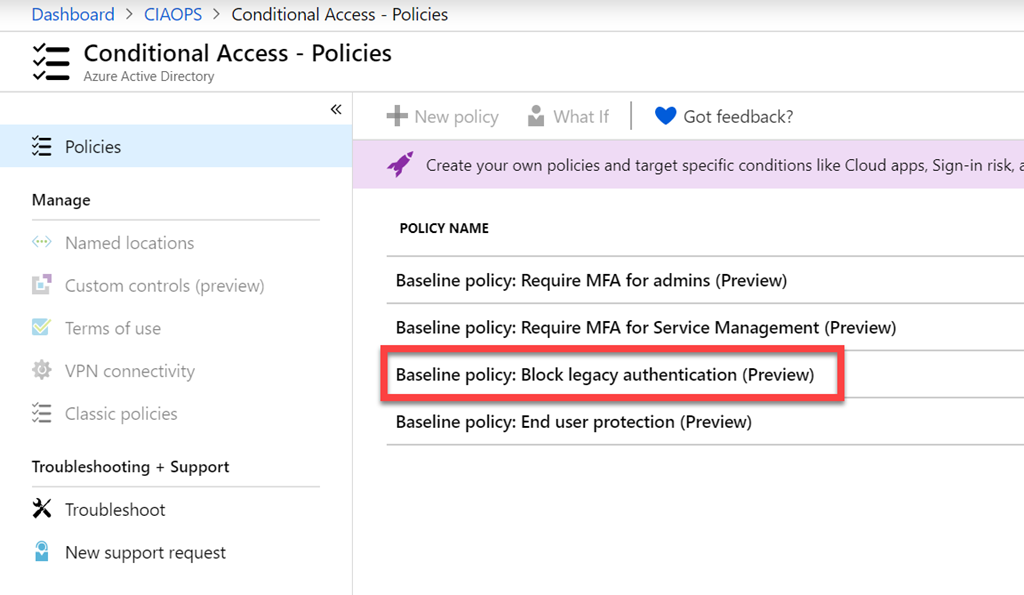Click the Classic policies list icon
This screenshot has height=595, width=1024.
(41, 414)
